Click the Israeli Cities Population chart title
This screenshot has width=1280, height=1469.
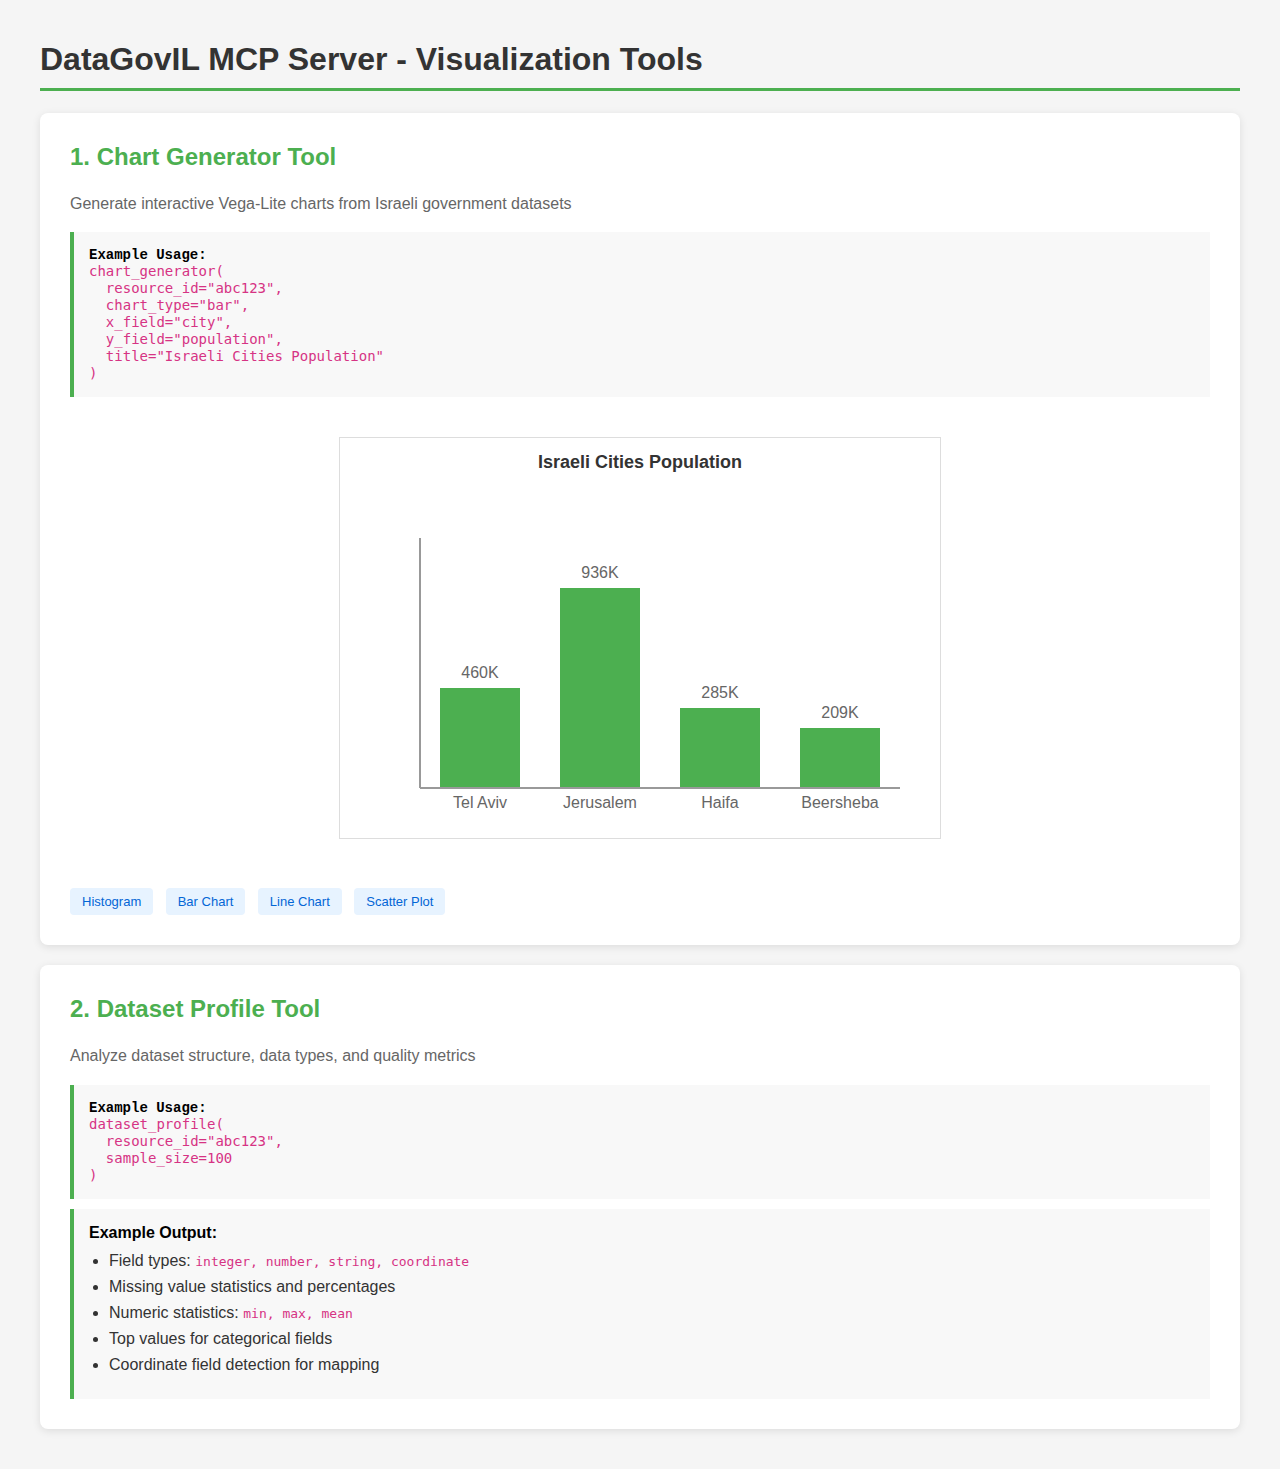click(638, 462)
